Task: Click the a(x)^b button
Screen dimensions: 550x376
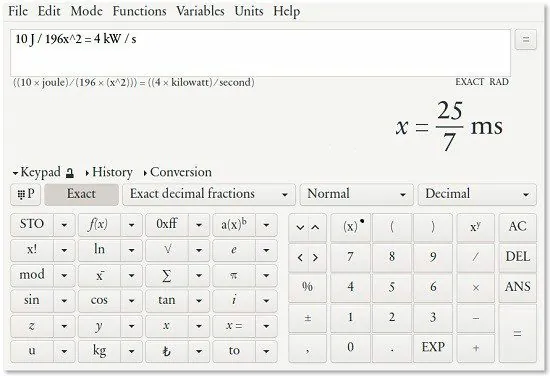Action: tap(234, 224)
